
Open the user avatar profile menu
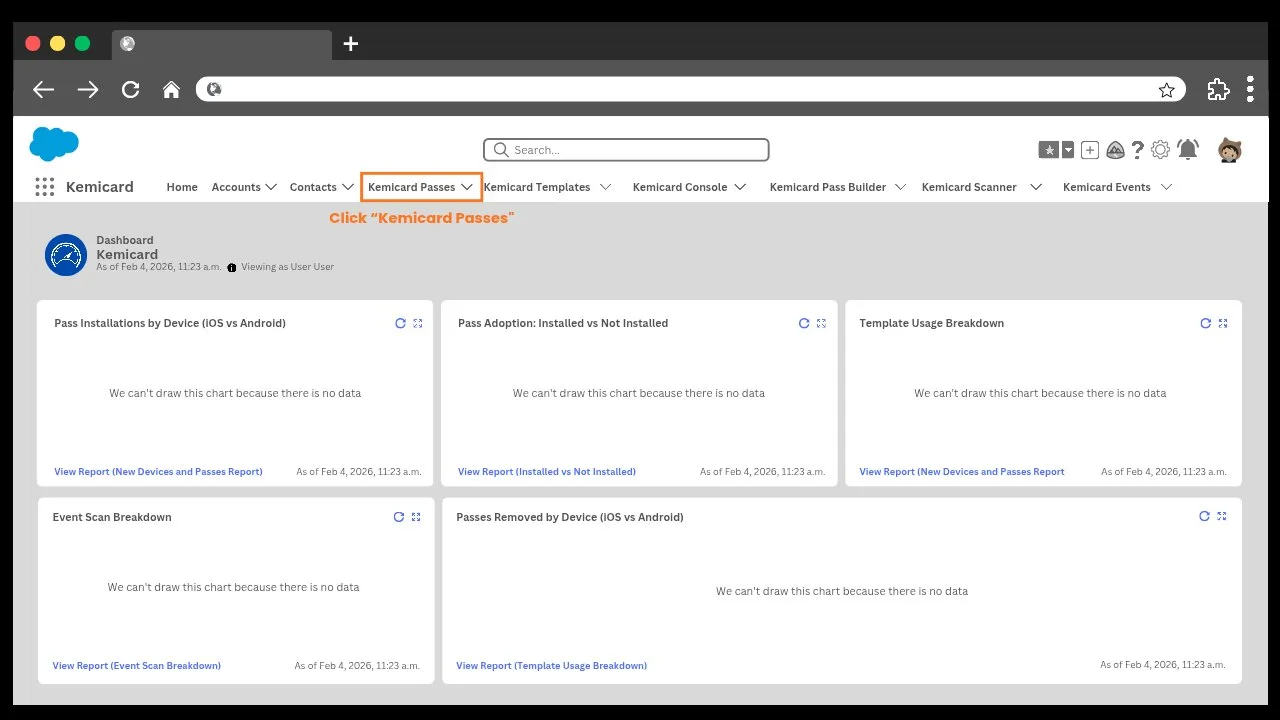(x=1229, y=150)
